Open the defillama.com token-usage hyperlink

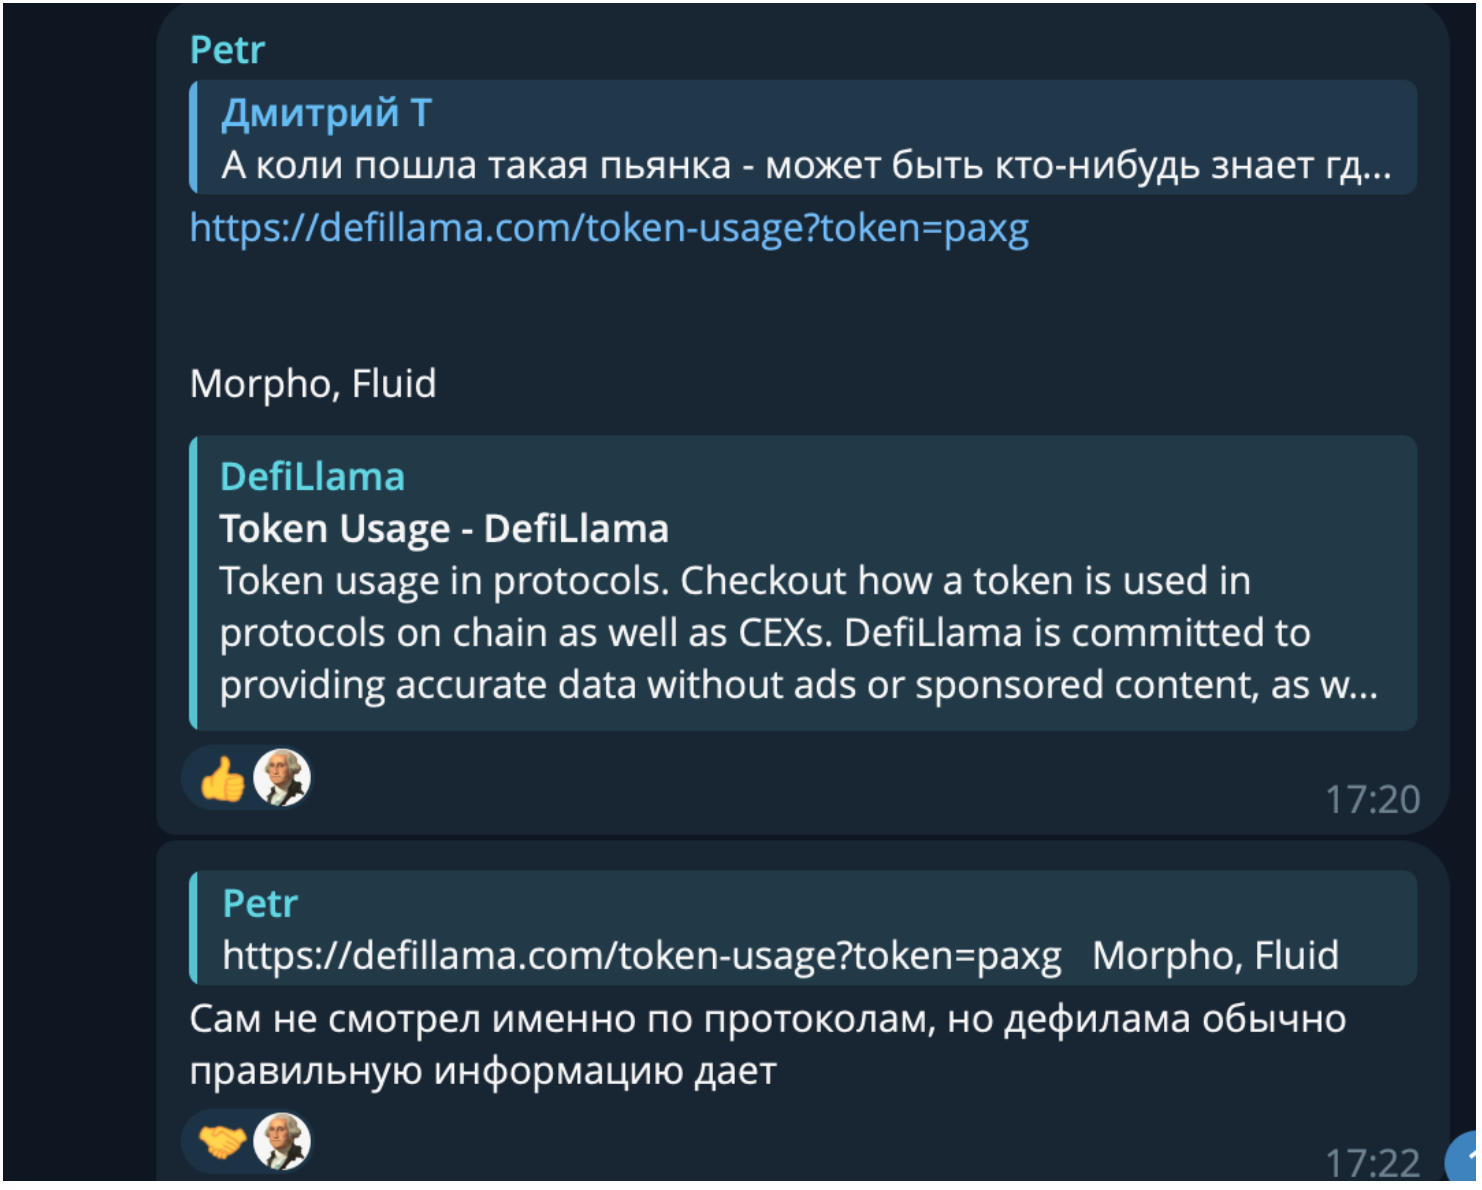pos(609,229)
